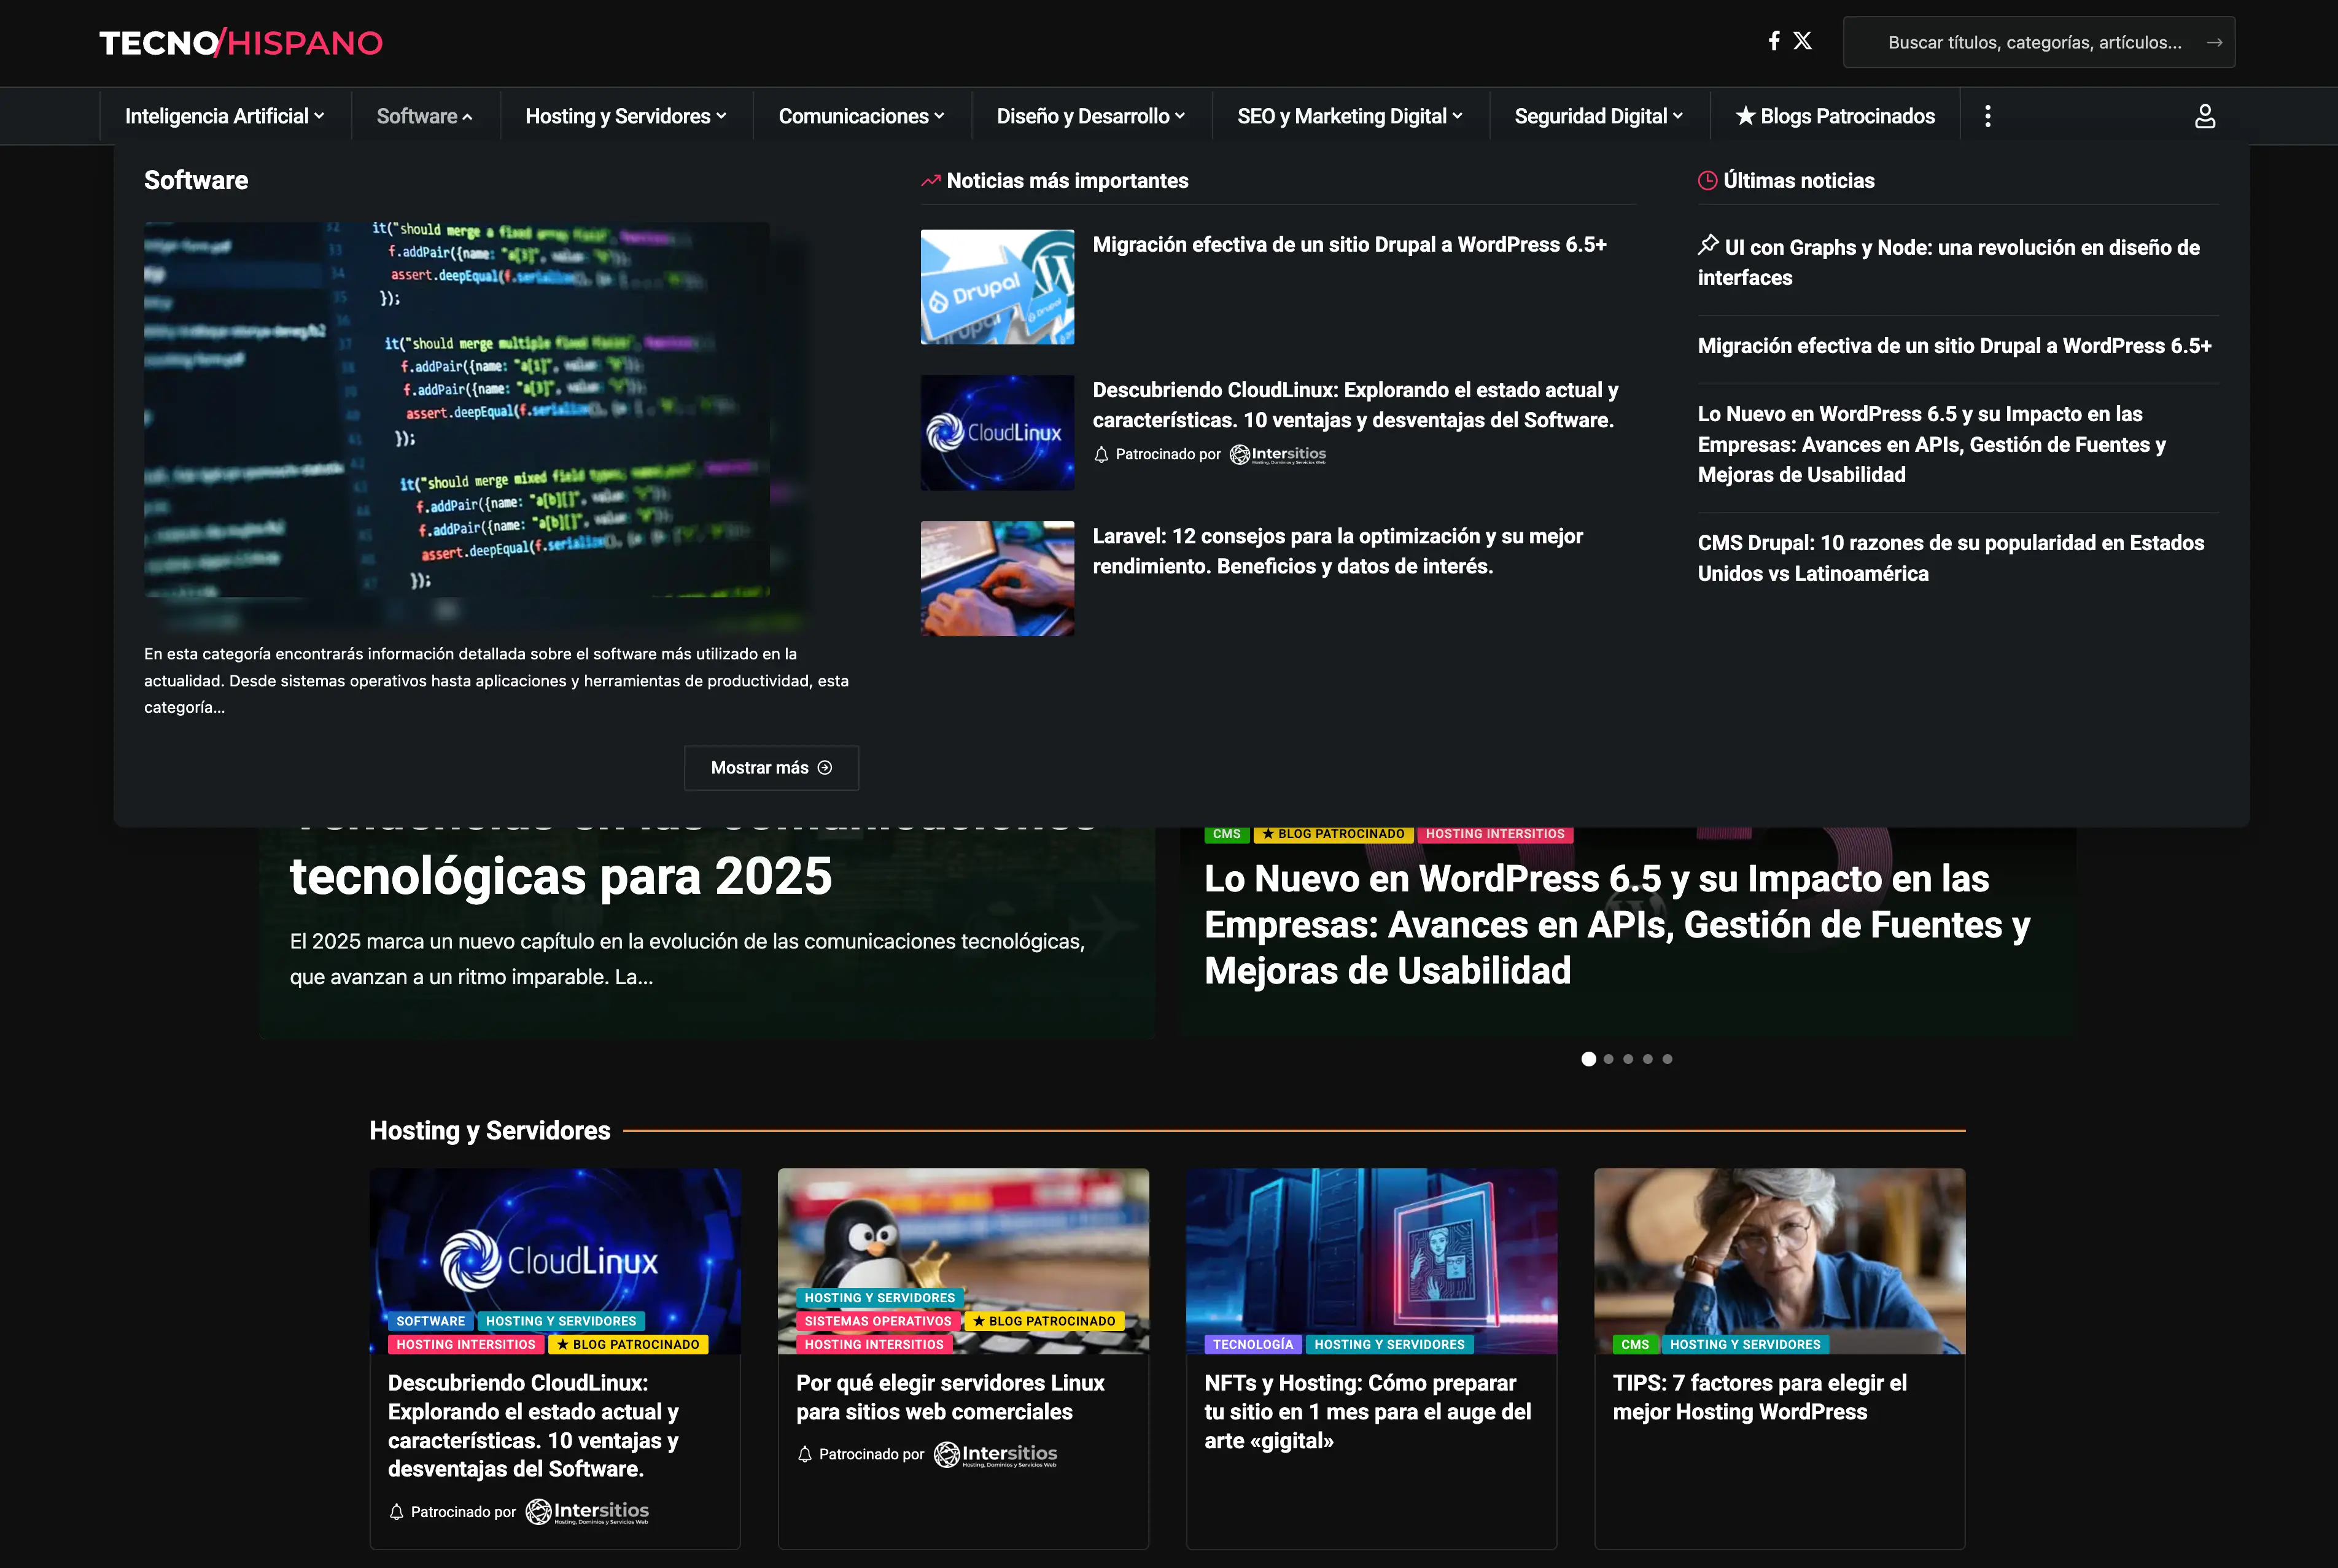Collapse the Software mega menu via its chevron
Image resolution: width=2338 pixels, height=1568 pixels.
[467, 115]
